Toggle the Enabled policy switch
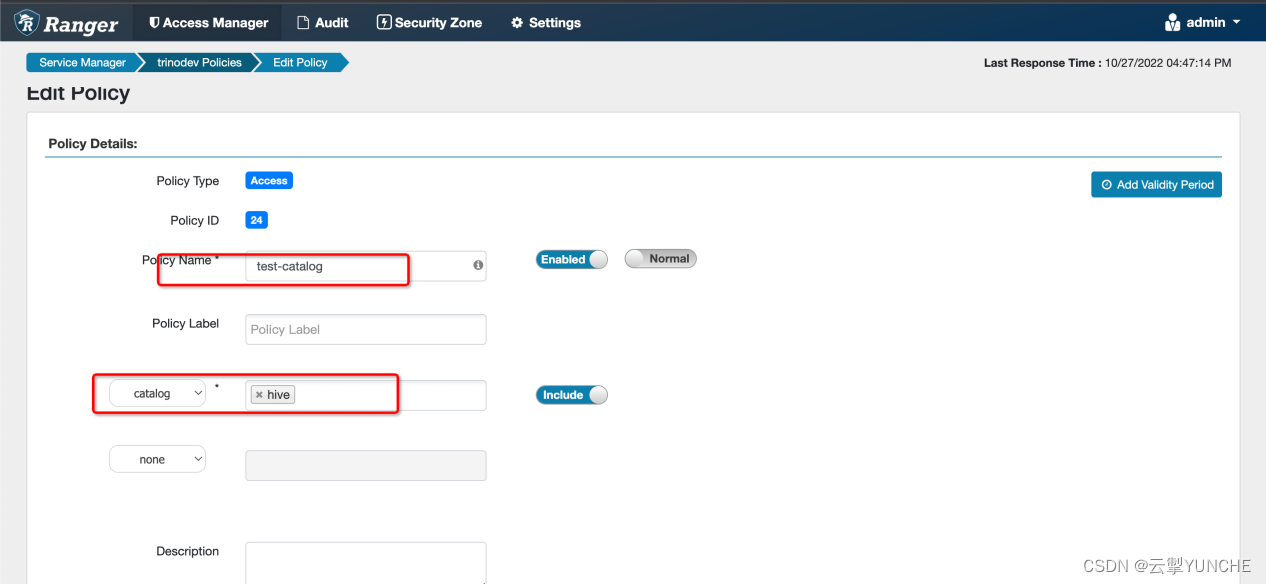The image size is (1266, 584). [x=572, y=259]
